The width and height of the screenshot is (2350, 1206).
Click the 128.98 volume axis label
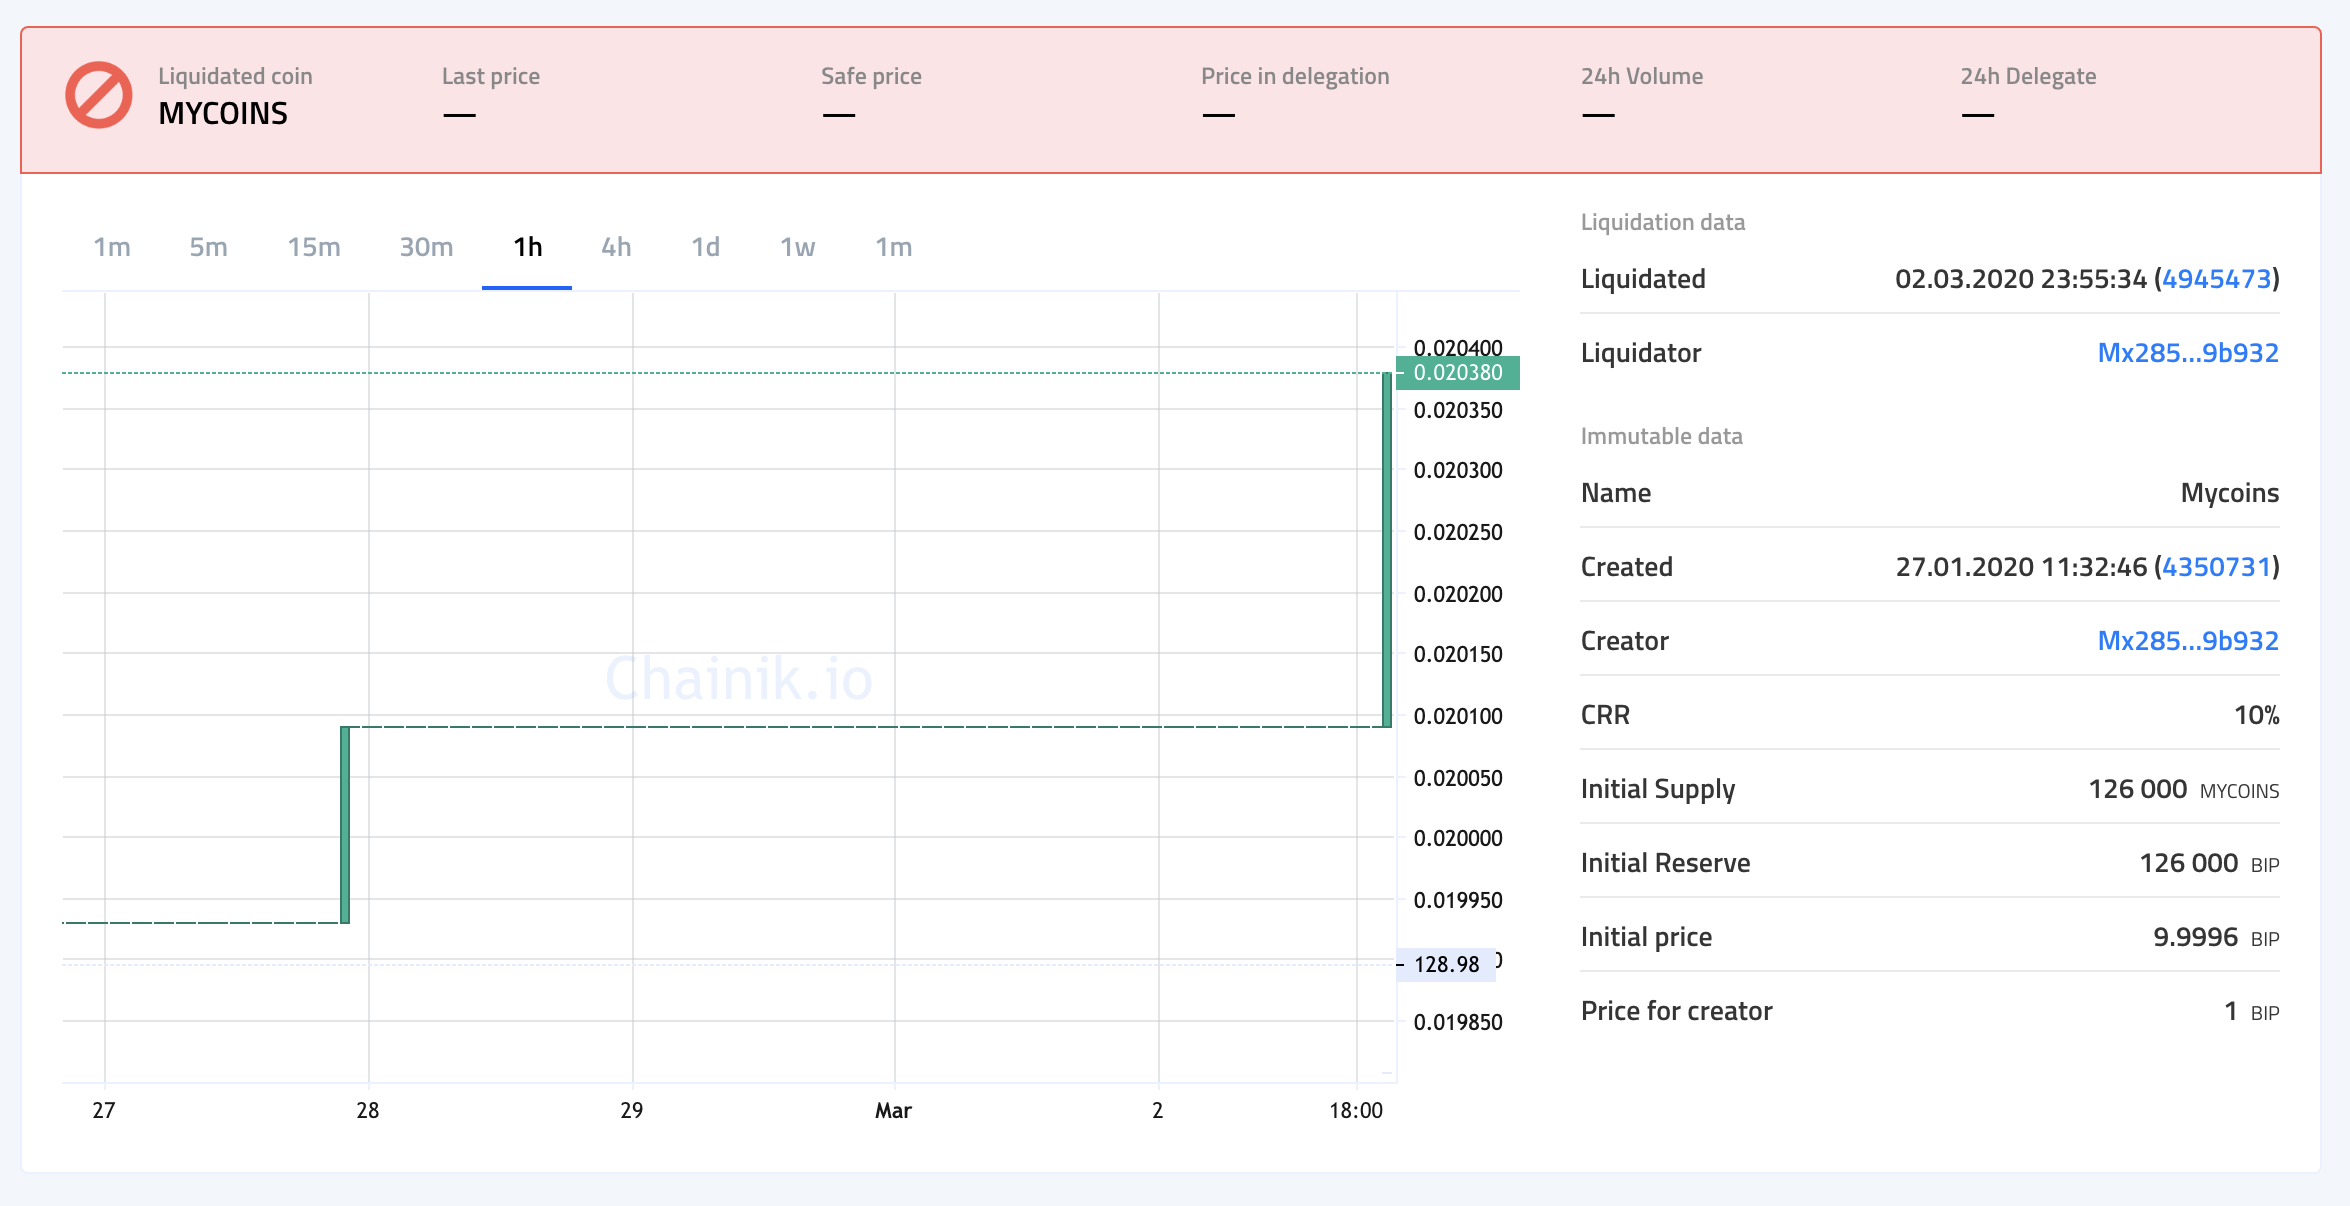(1446, 965)
